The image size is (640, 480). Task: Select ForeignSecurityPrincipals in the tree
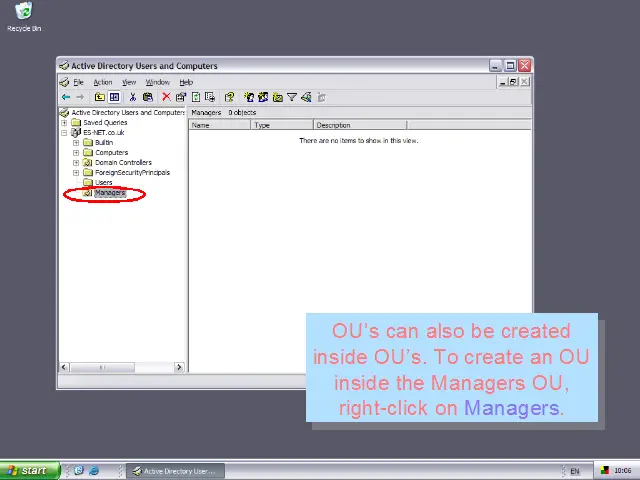[x=132, y=173]
